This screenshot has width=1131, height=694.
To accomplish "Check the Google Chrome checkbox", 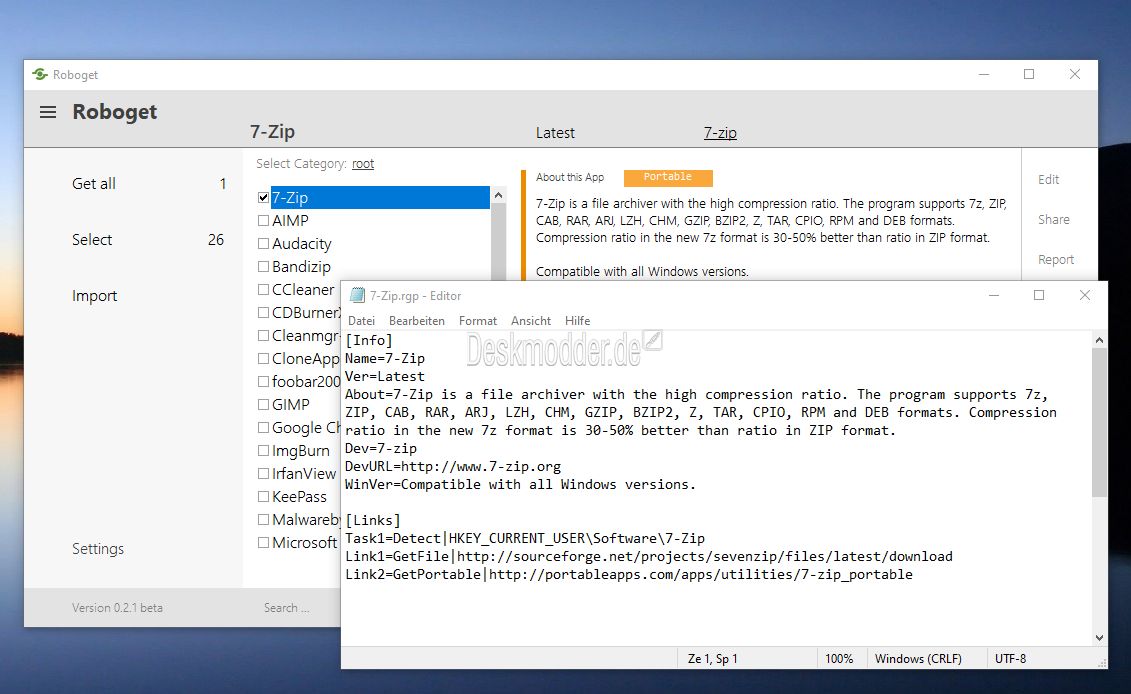I will point(263,428).
